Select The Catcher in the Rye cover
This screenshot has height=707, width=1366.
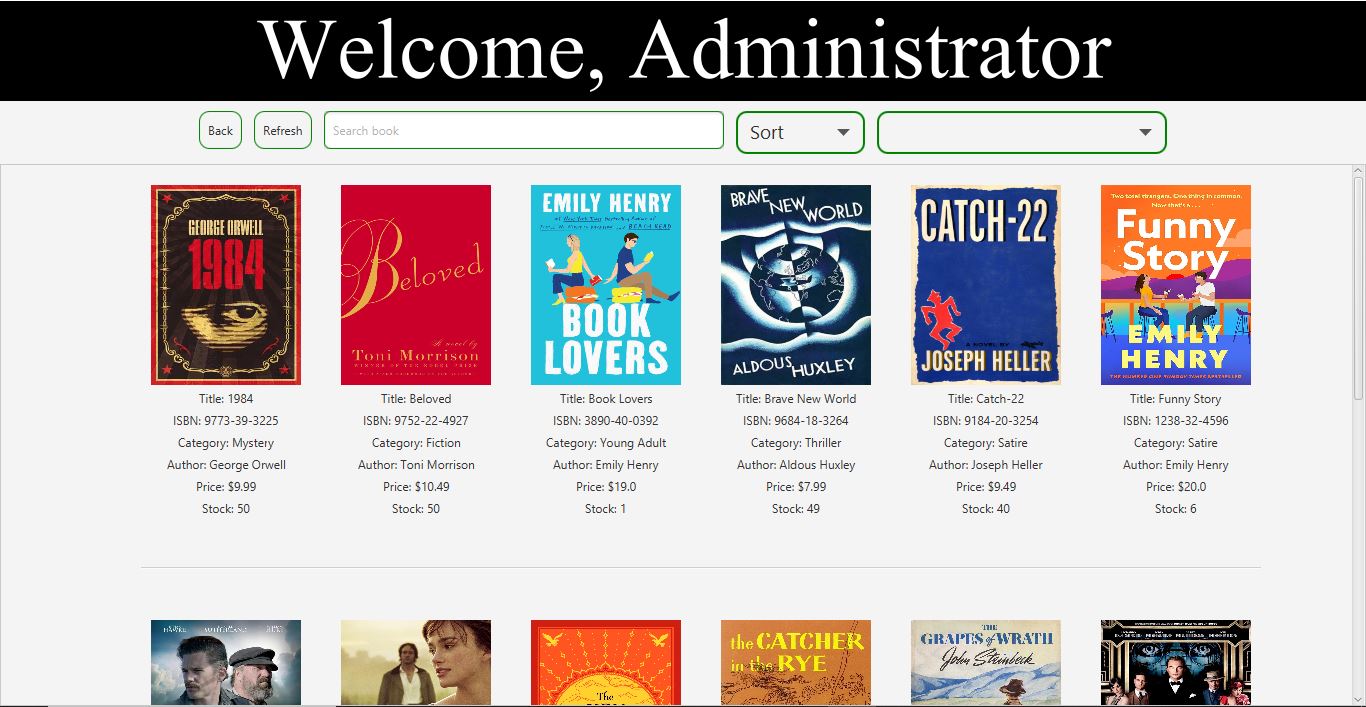click(x=796, y=662)
